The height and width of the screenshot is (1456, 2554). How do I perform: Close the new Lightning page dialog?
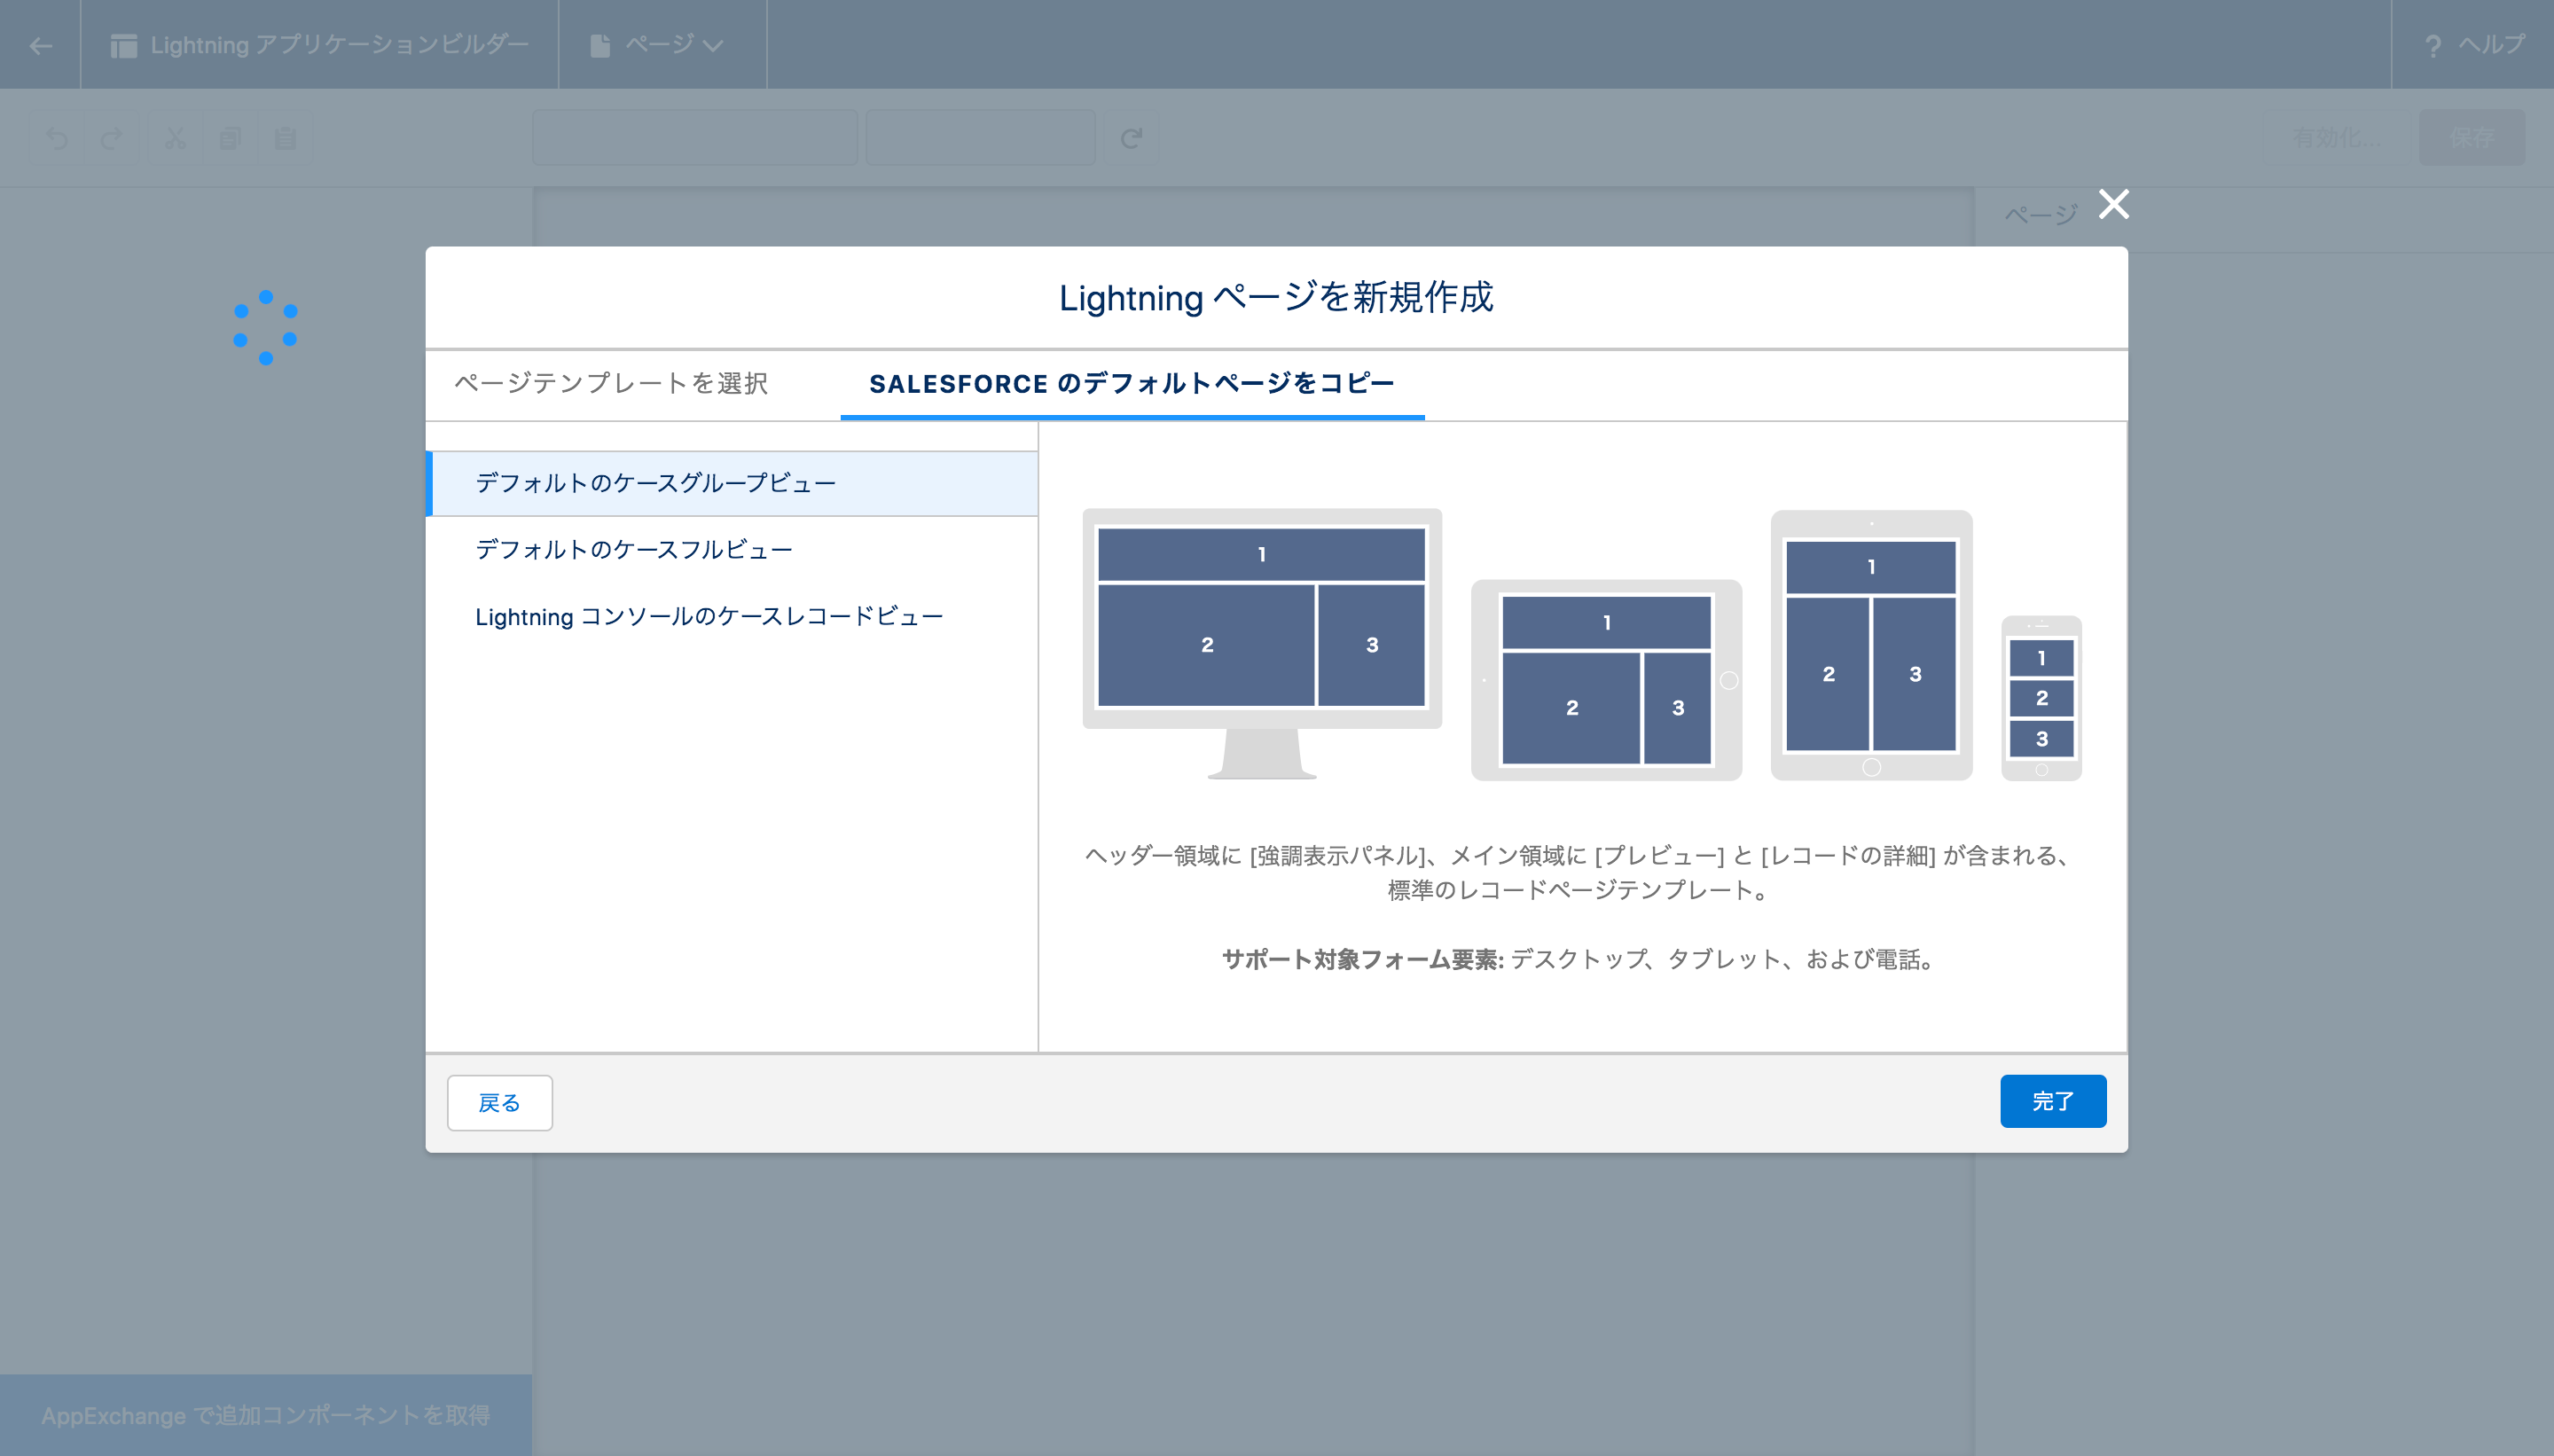pyautogui.click(x=2113, y=204)
